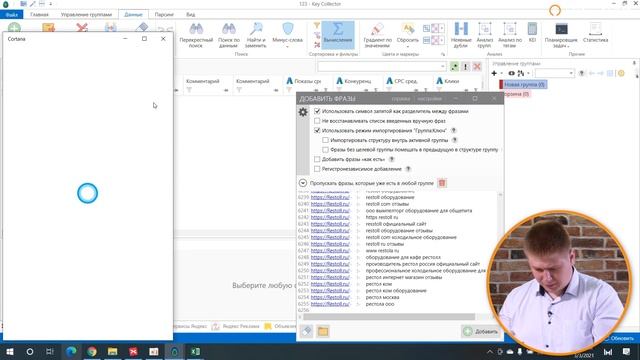Apply Градиент по значениям
Image resolution: width=640 pixels, height=360 pixels.
(x=377, y=35)
